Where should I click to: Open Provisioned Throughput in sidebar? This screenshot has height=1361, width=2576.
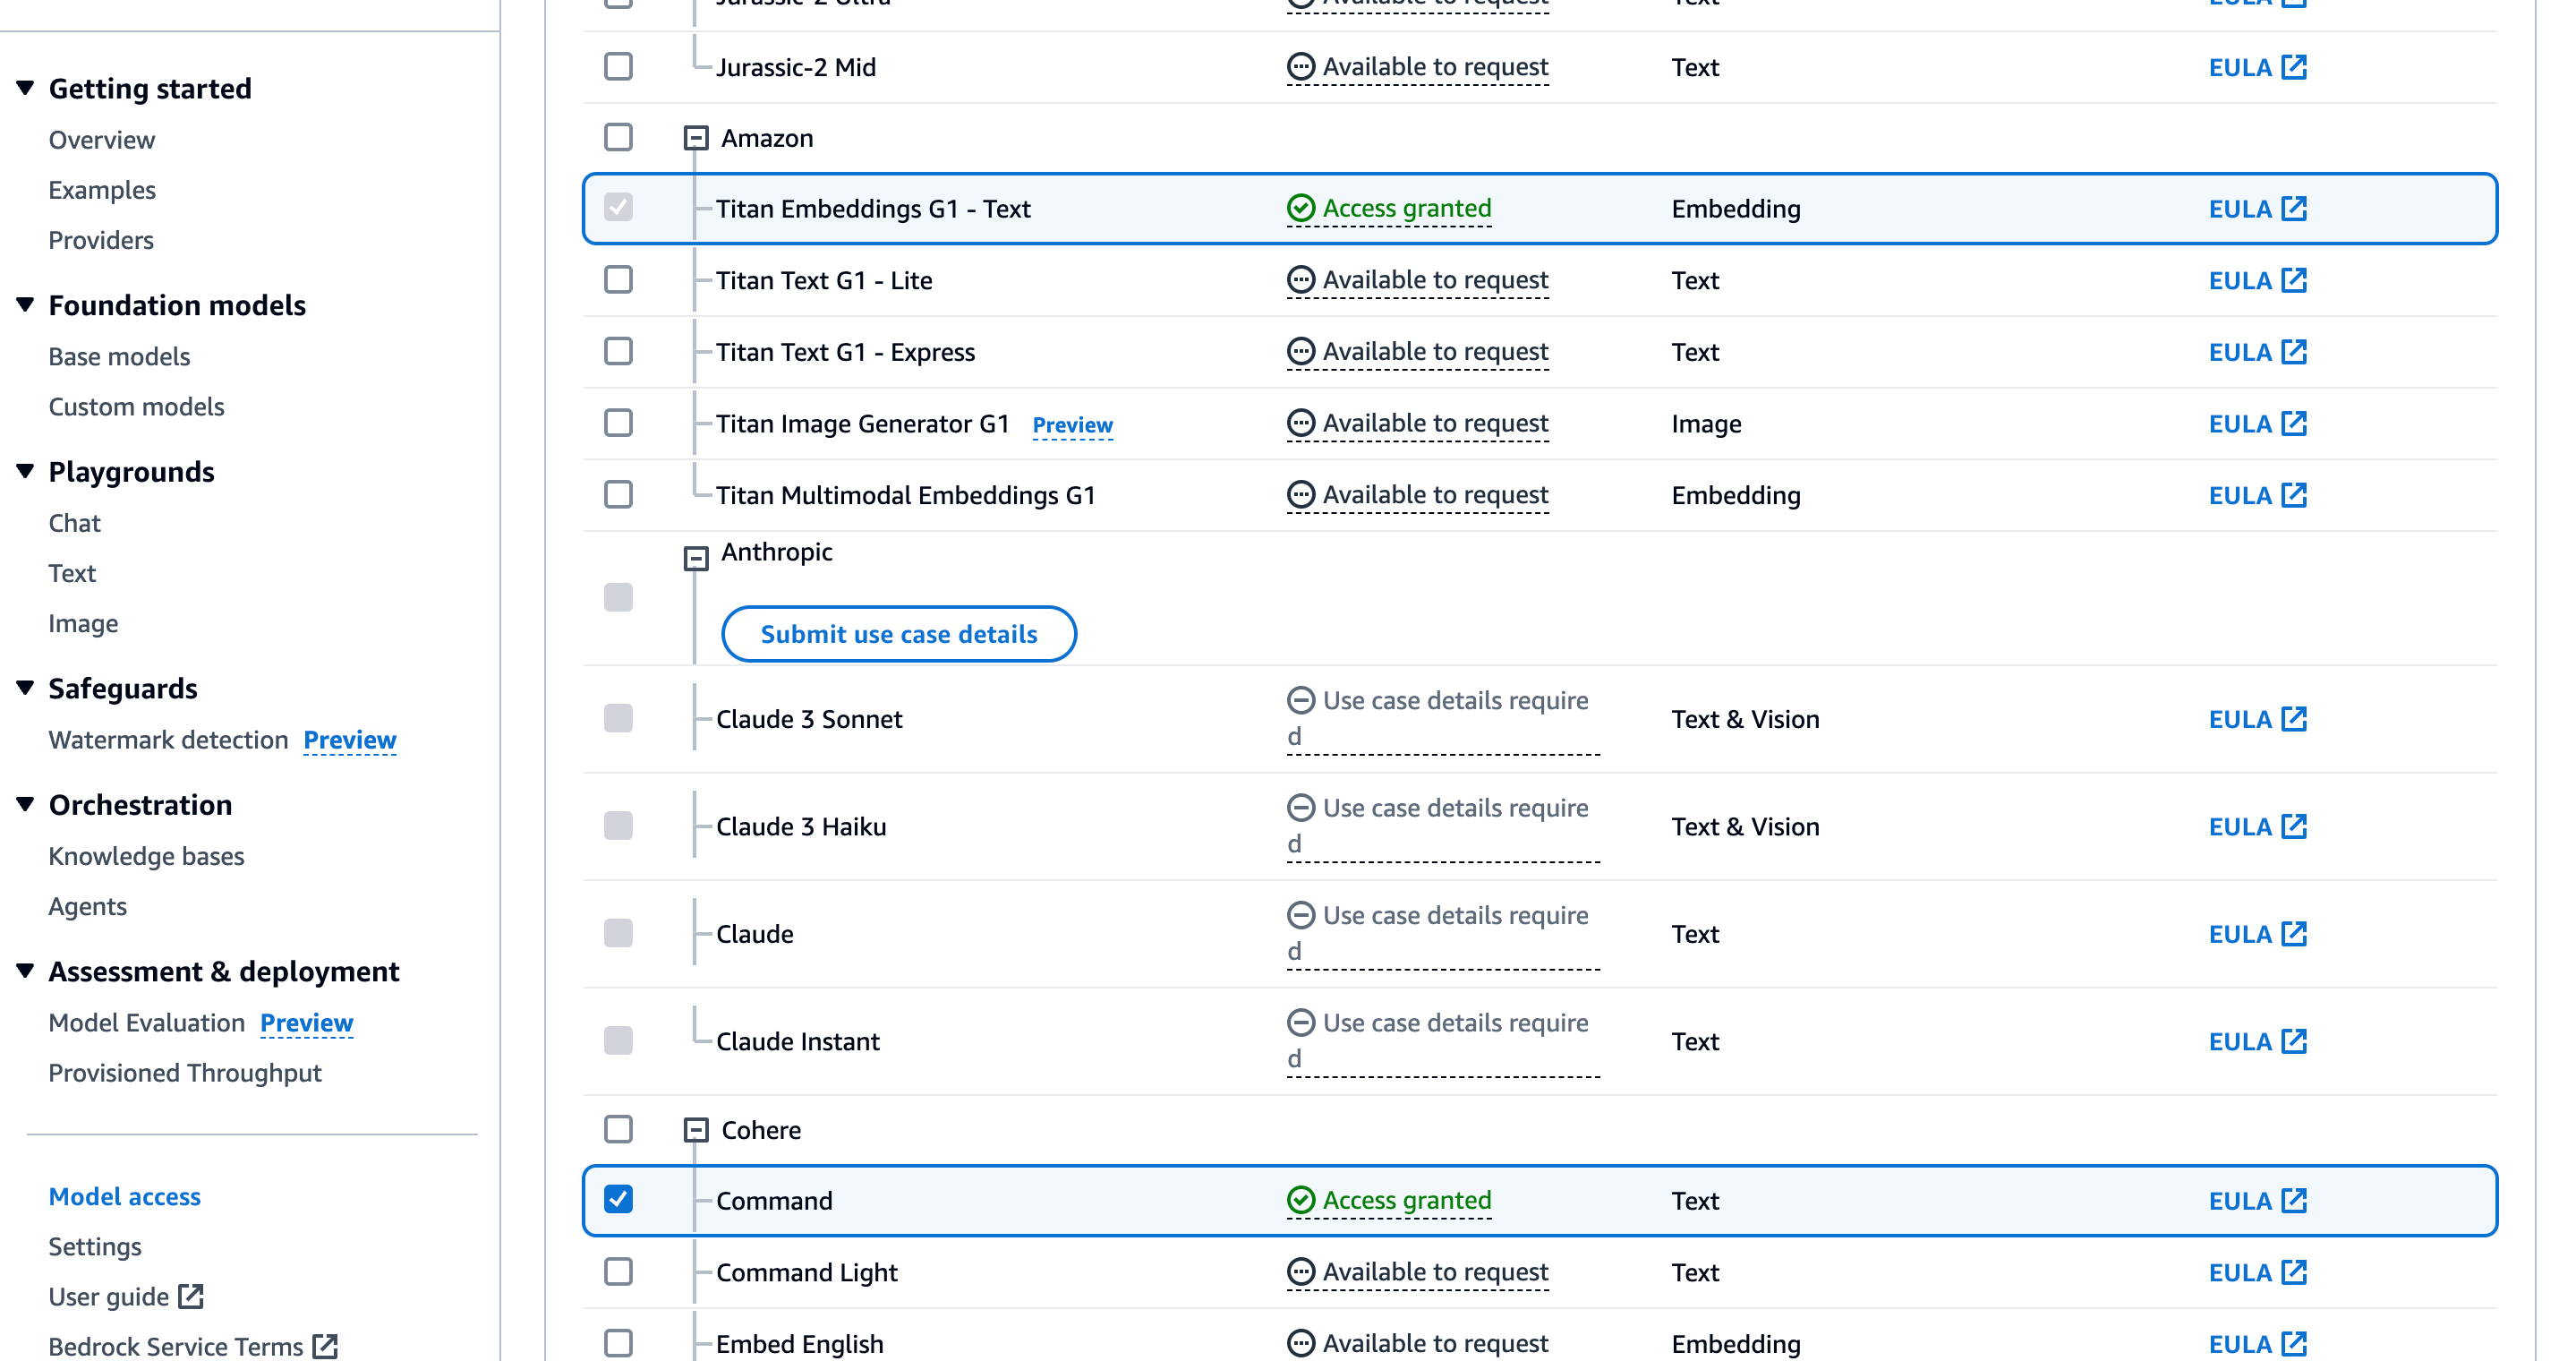[x=185, y=1073]
